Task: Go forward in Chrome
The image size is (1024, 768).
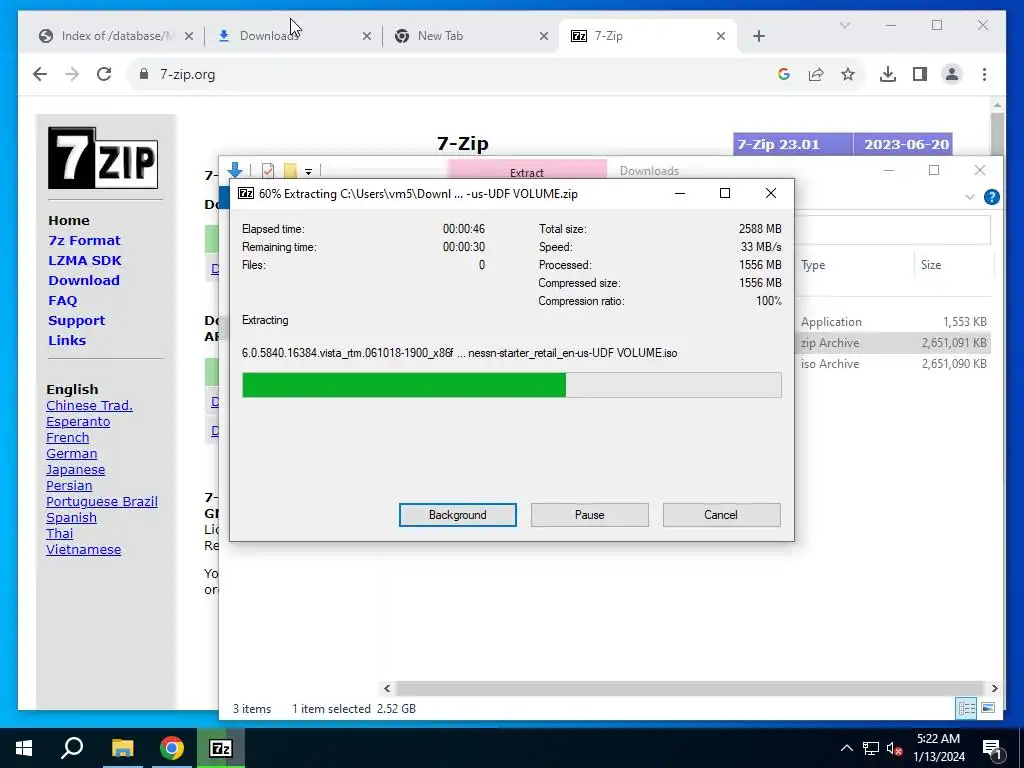Action: (72, 74)
